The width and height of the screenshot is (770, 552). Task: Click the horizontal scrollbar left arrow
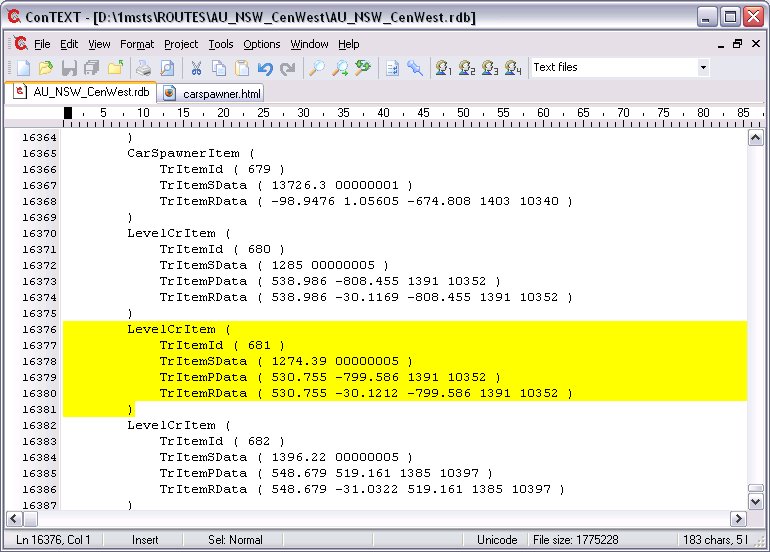13,519
